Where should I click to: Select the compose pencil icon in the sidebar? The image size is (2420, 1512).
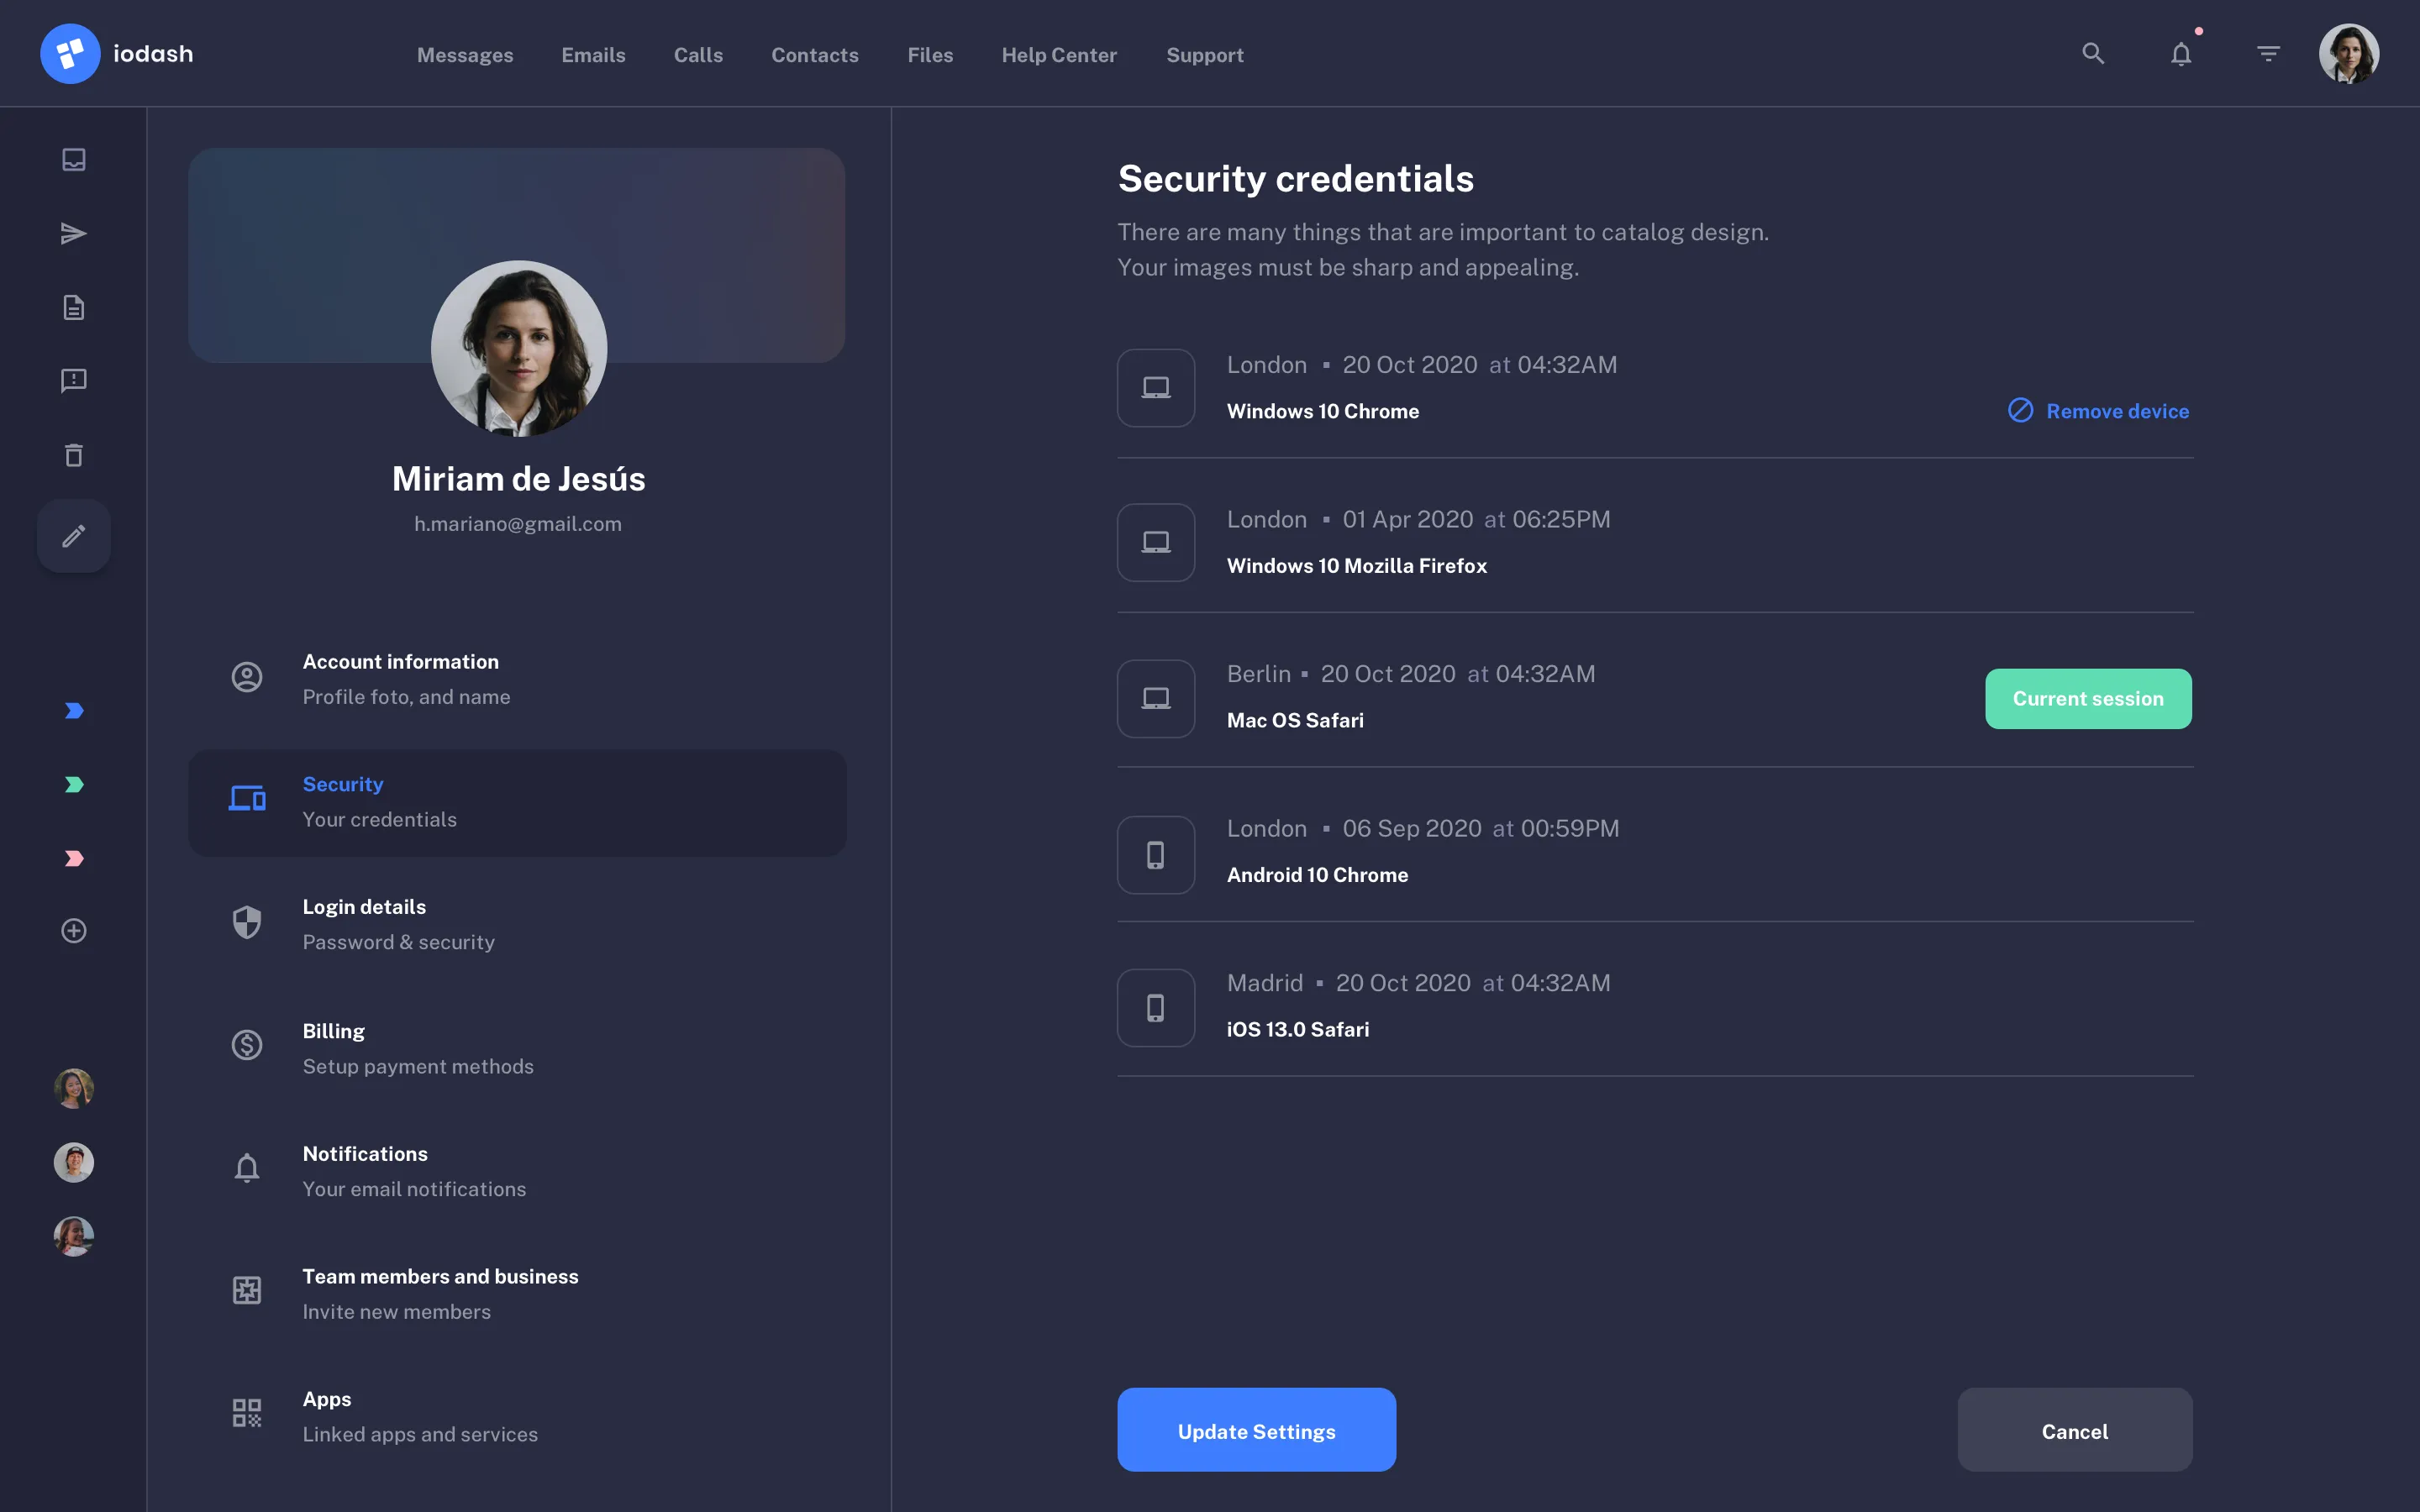[x=73, y=536]
